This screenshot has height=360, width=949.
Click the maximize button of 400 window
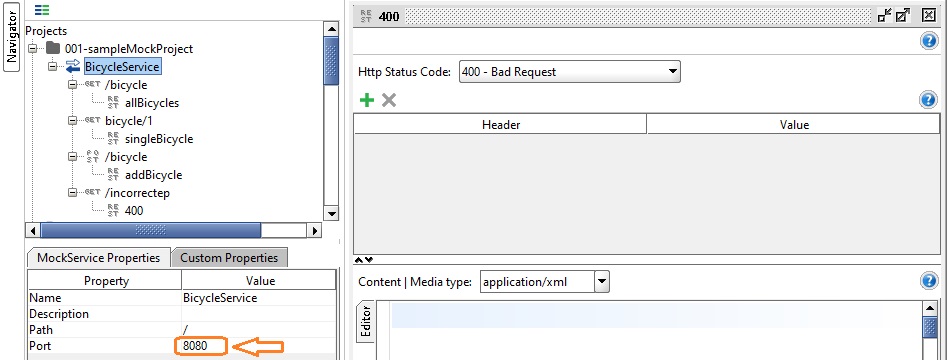pyautogui.click(x=903, y=16)
